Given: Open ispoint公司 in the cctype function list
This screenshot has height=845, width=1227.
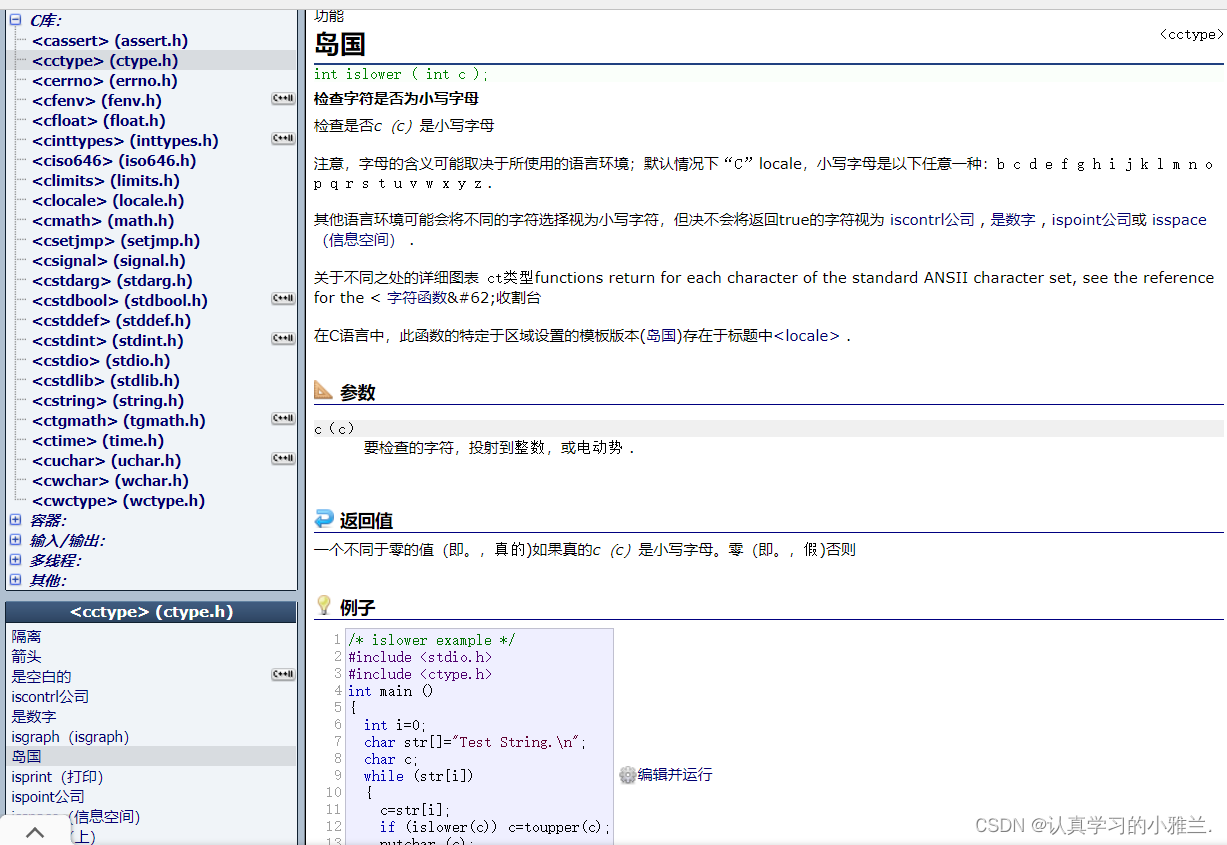Looking at the screenshot, I should (48, 797).
